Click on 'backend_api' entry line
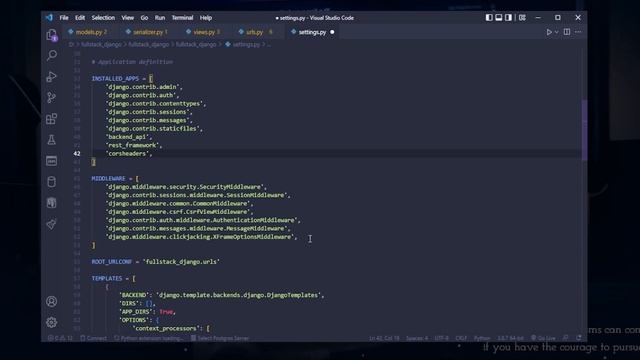 (129, 137)
